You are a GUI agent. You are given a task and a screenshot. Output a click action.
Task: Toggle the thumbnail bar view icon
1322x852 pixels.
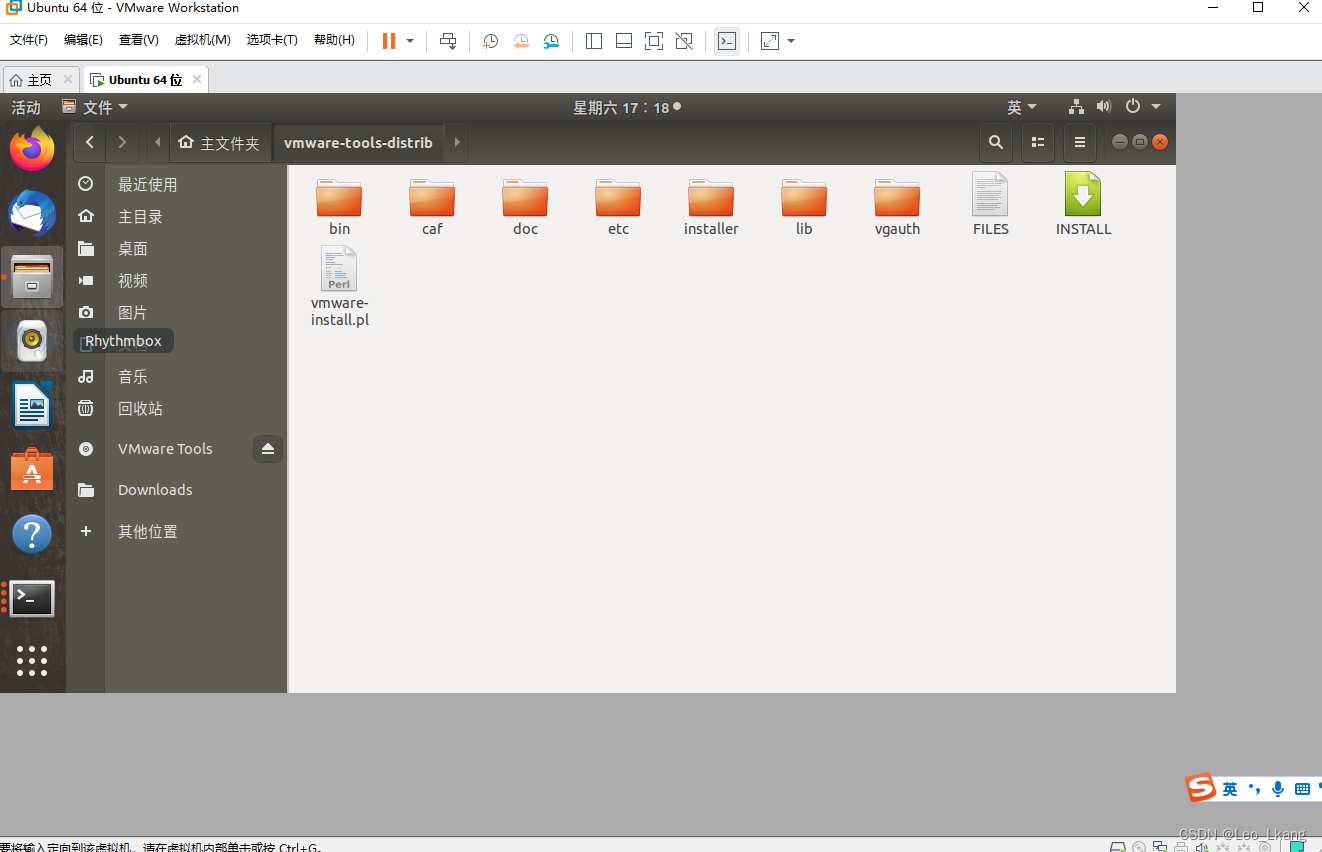(624, 41)
